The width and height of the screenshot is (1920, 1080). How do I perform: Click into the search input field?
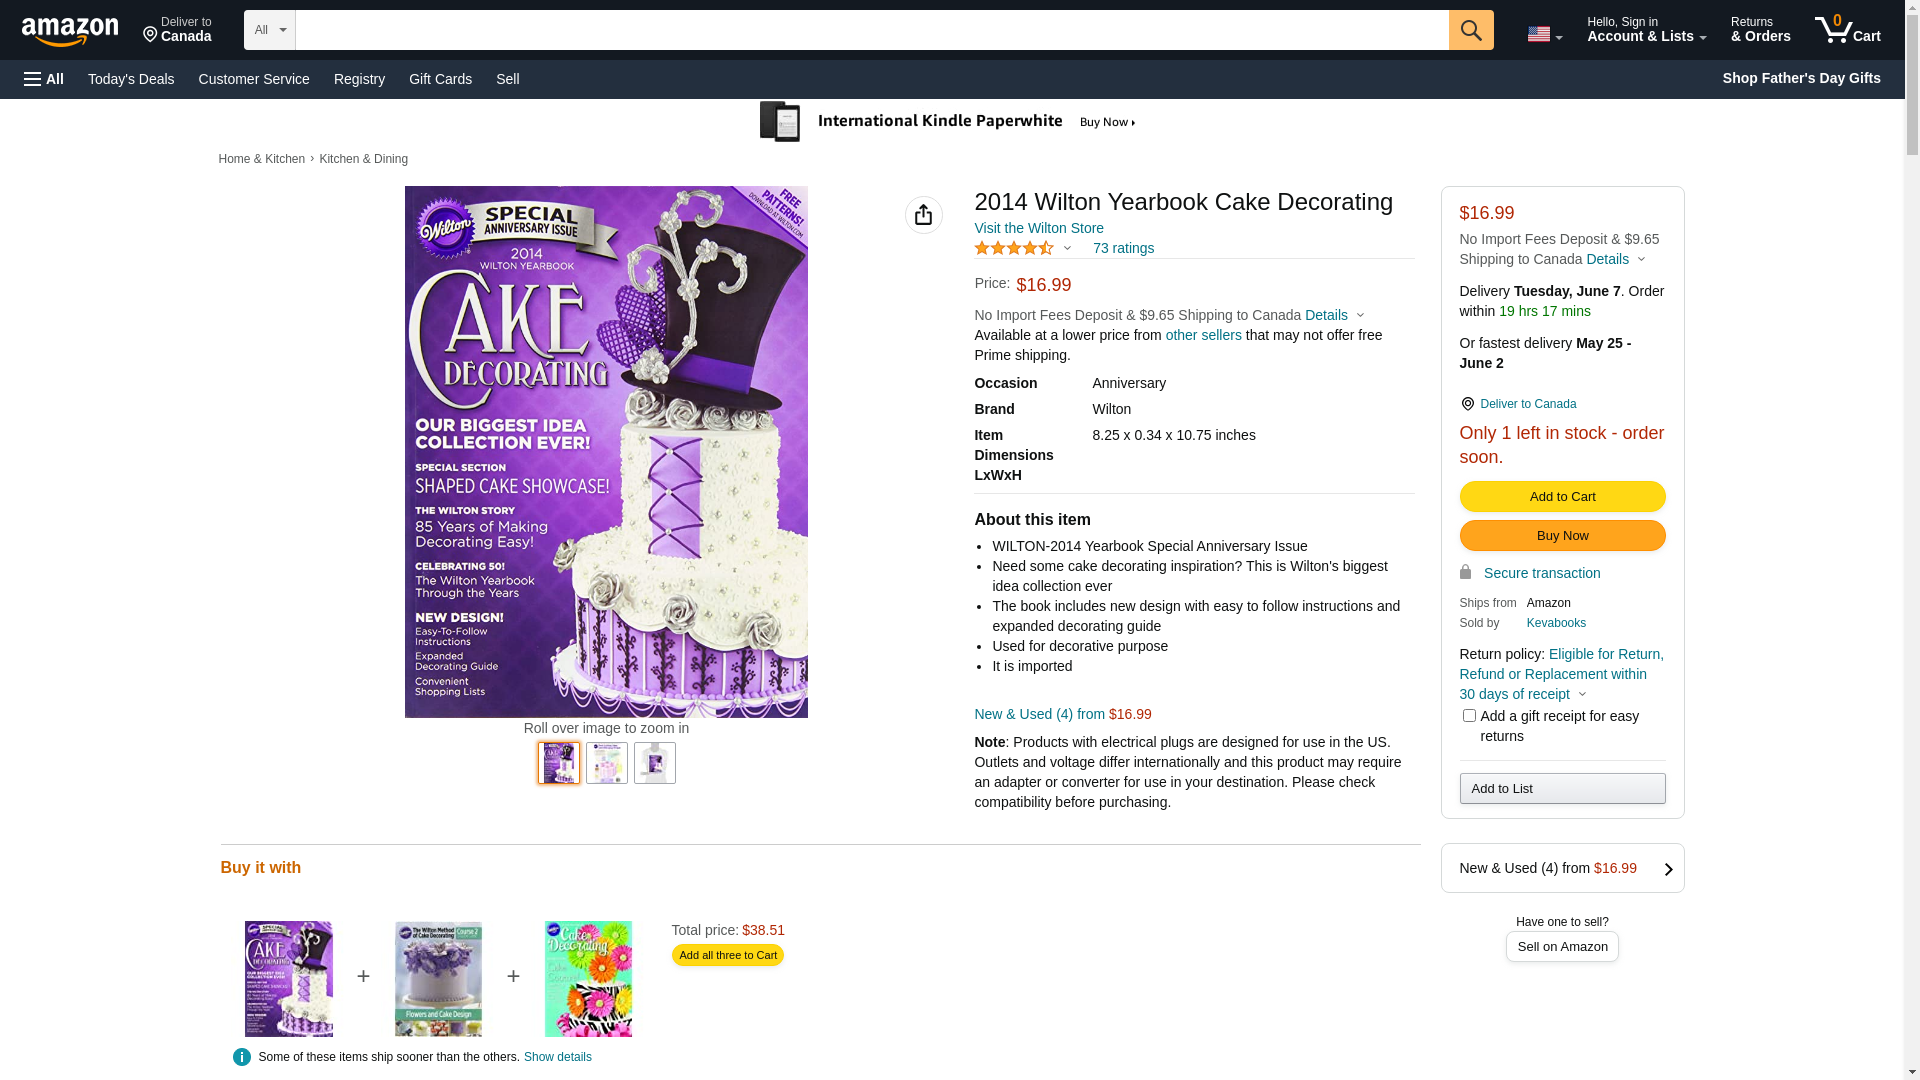coord(872,30)
